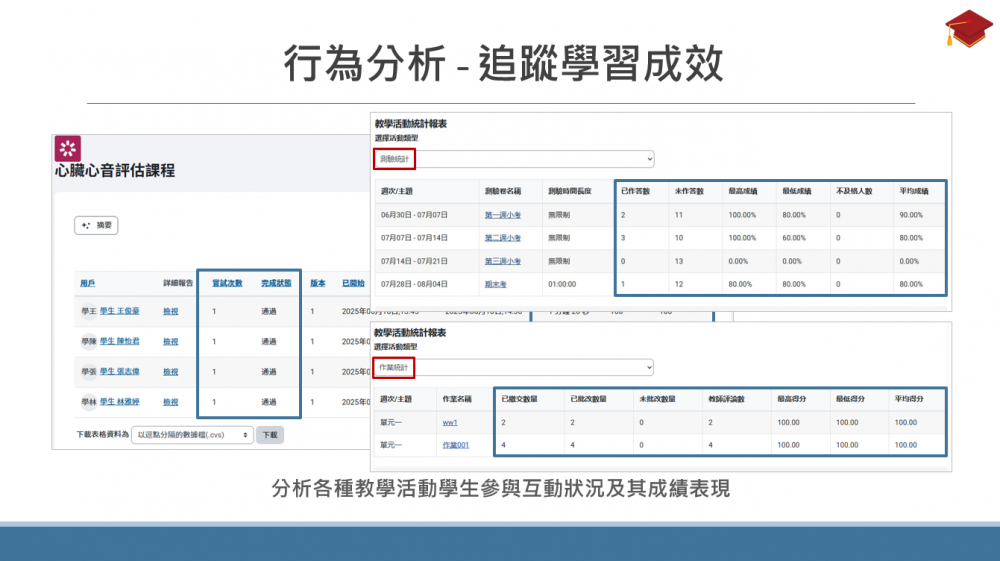
Task: Open the ww1 assignment link
Action: [450, 423]
